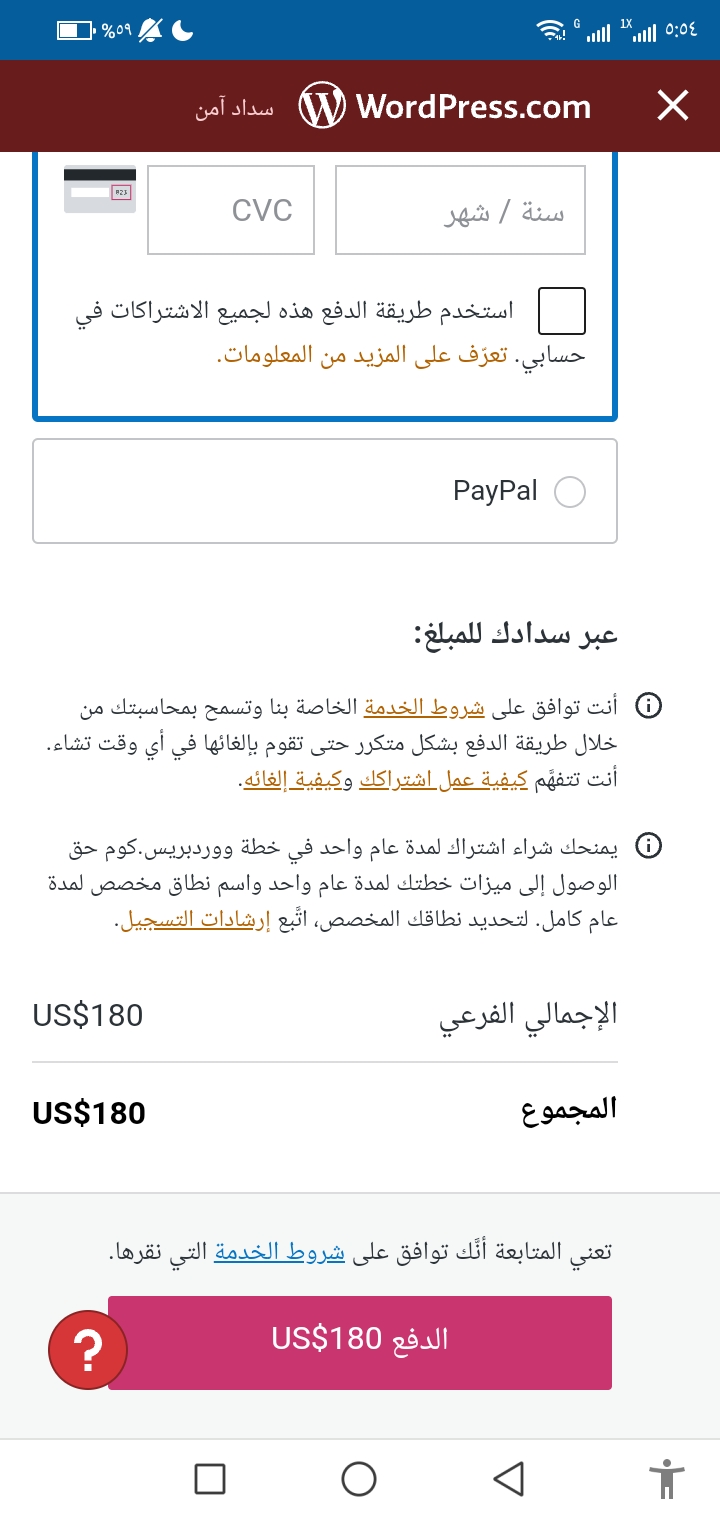
Task: Open 'شروط الخدمة' link in first info paragraph
Action: (423, 707)
